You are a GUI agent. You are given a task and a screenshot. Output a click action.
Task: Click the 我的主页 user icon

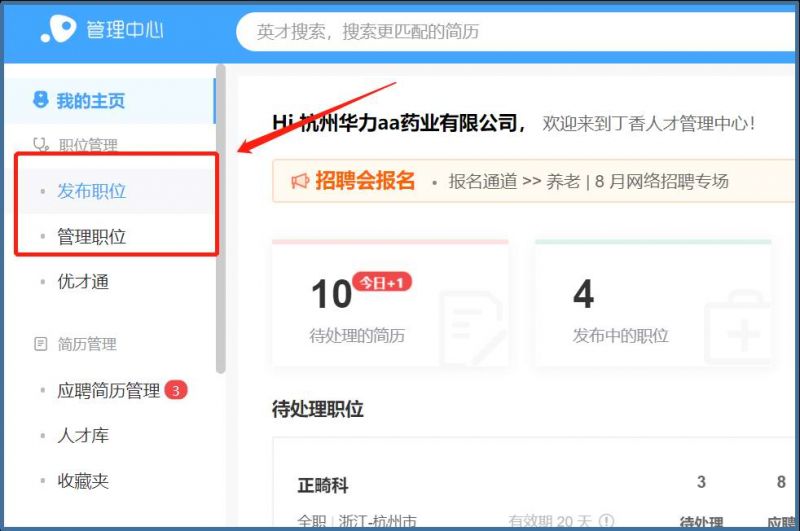(40, 99)
